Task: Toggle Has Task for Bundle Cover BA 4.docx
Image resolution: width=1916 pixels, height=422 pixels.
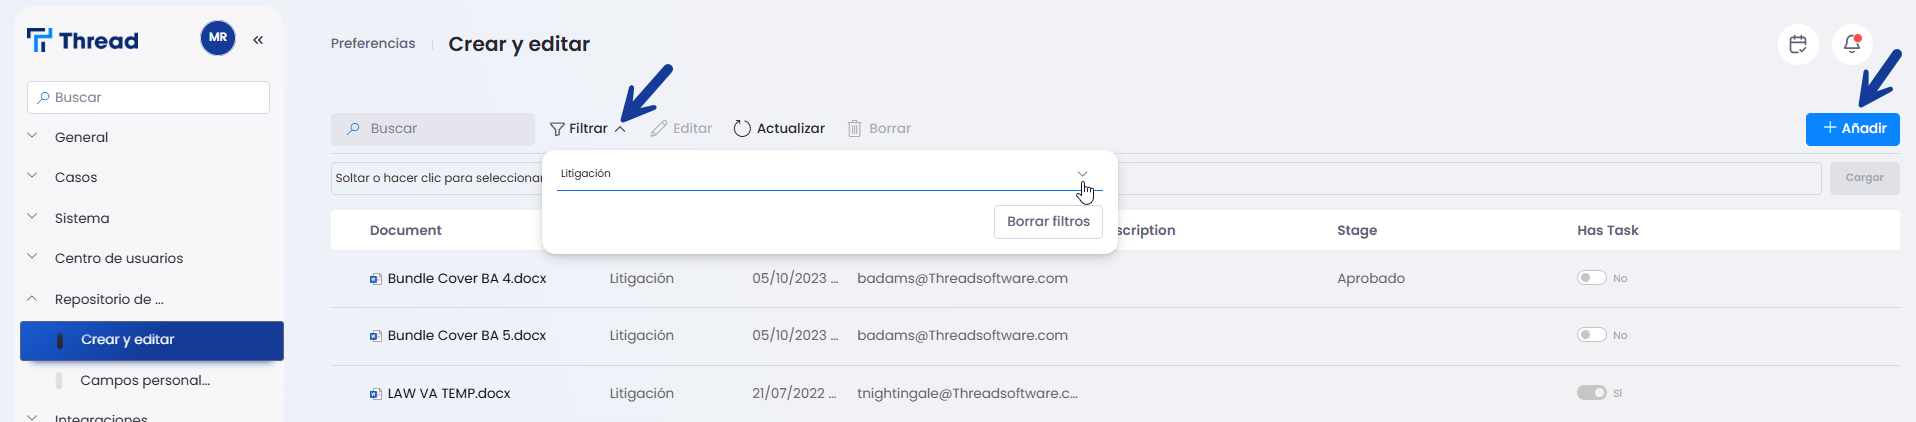Action: [1591, 278]
